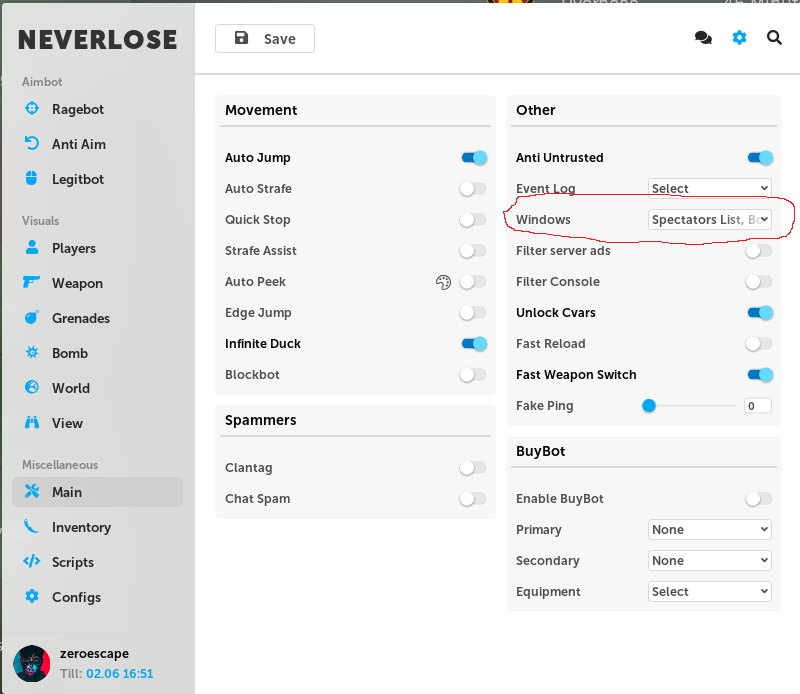The image size is (800, 694).
Task: Open the Event Log dropdown
Action: (x=710, y=188)
